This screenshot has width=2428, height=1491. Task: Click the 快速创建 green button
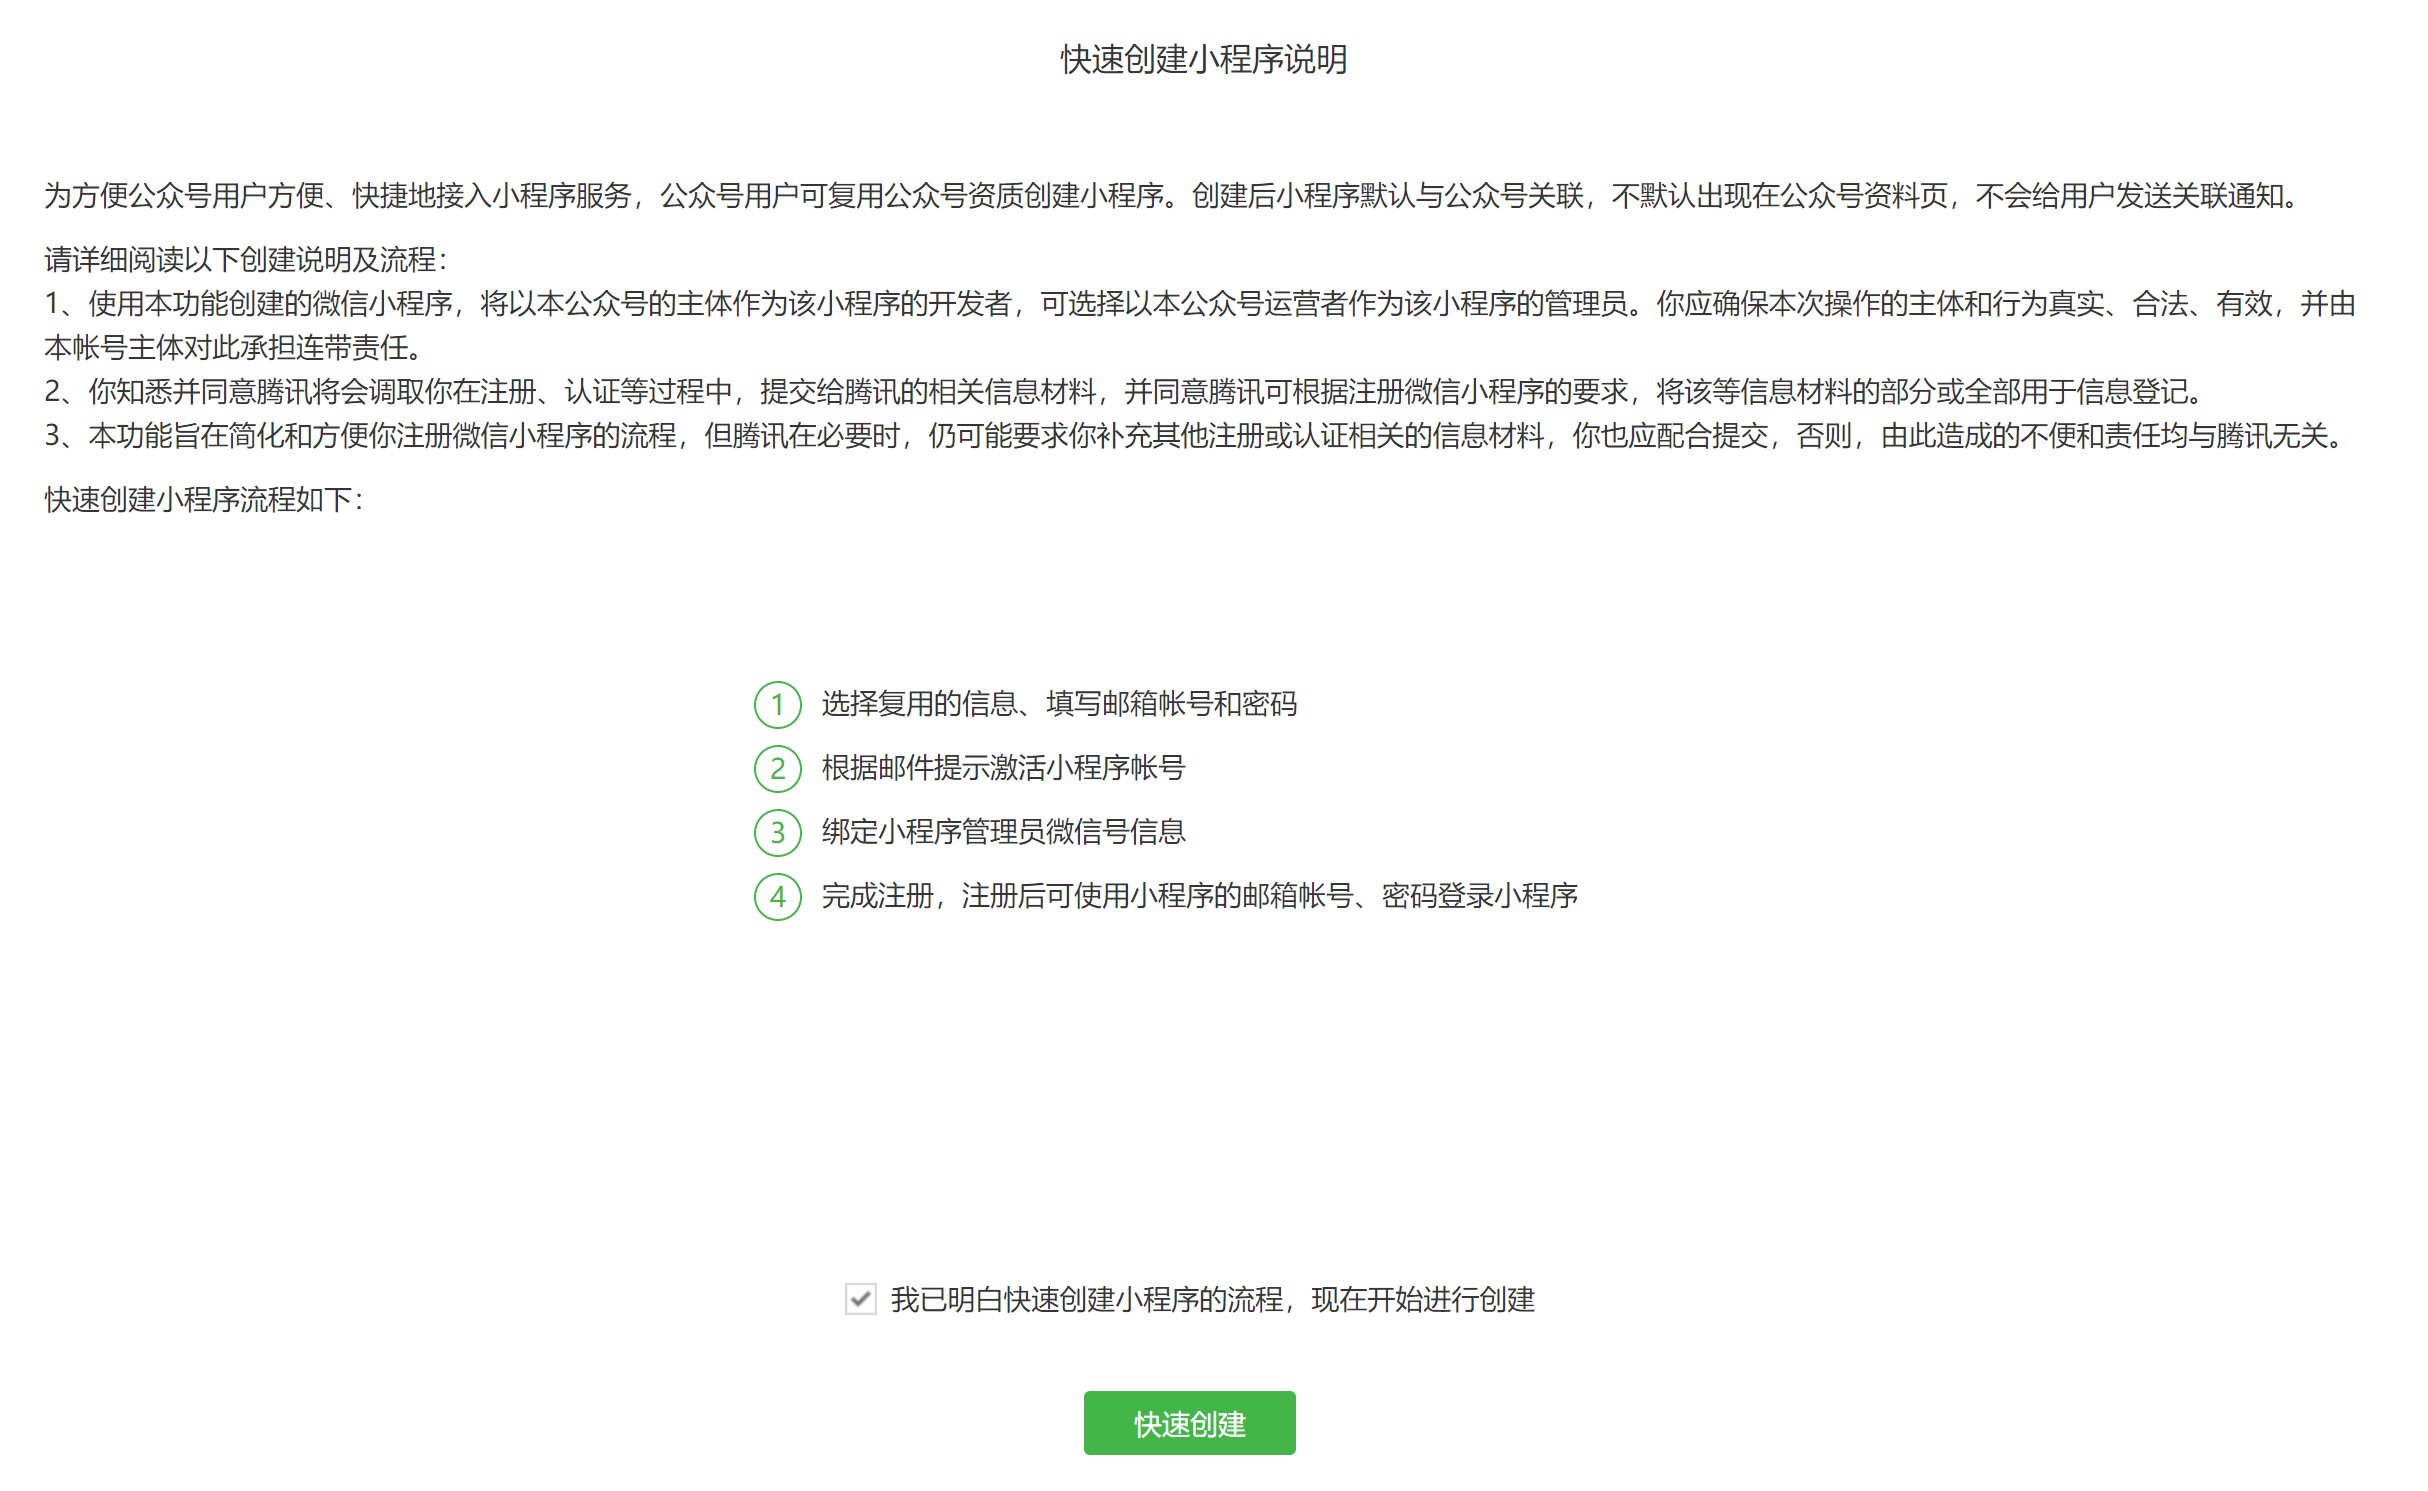click(x=1188, y=1424)
